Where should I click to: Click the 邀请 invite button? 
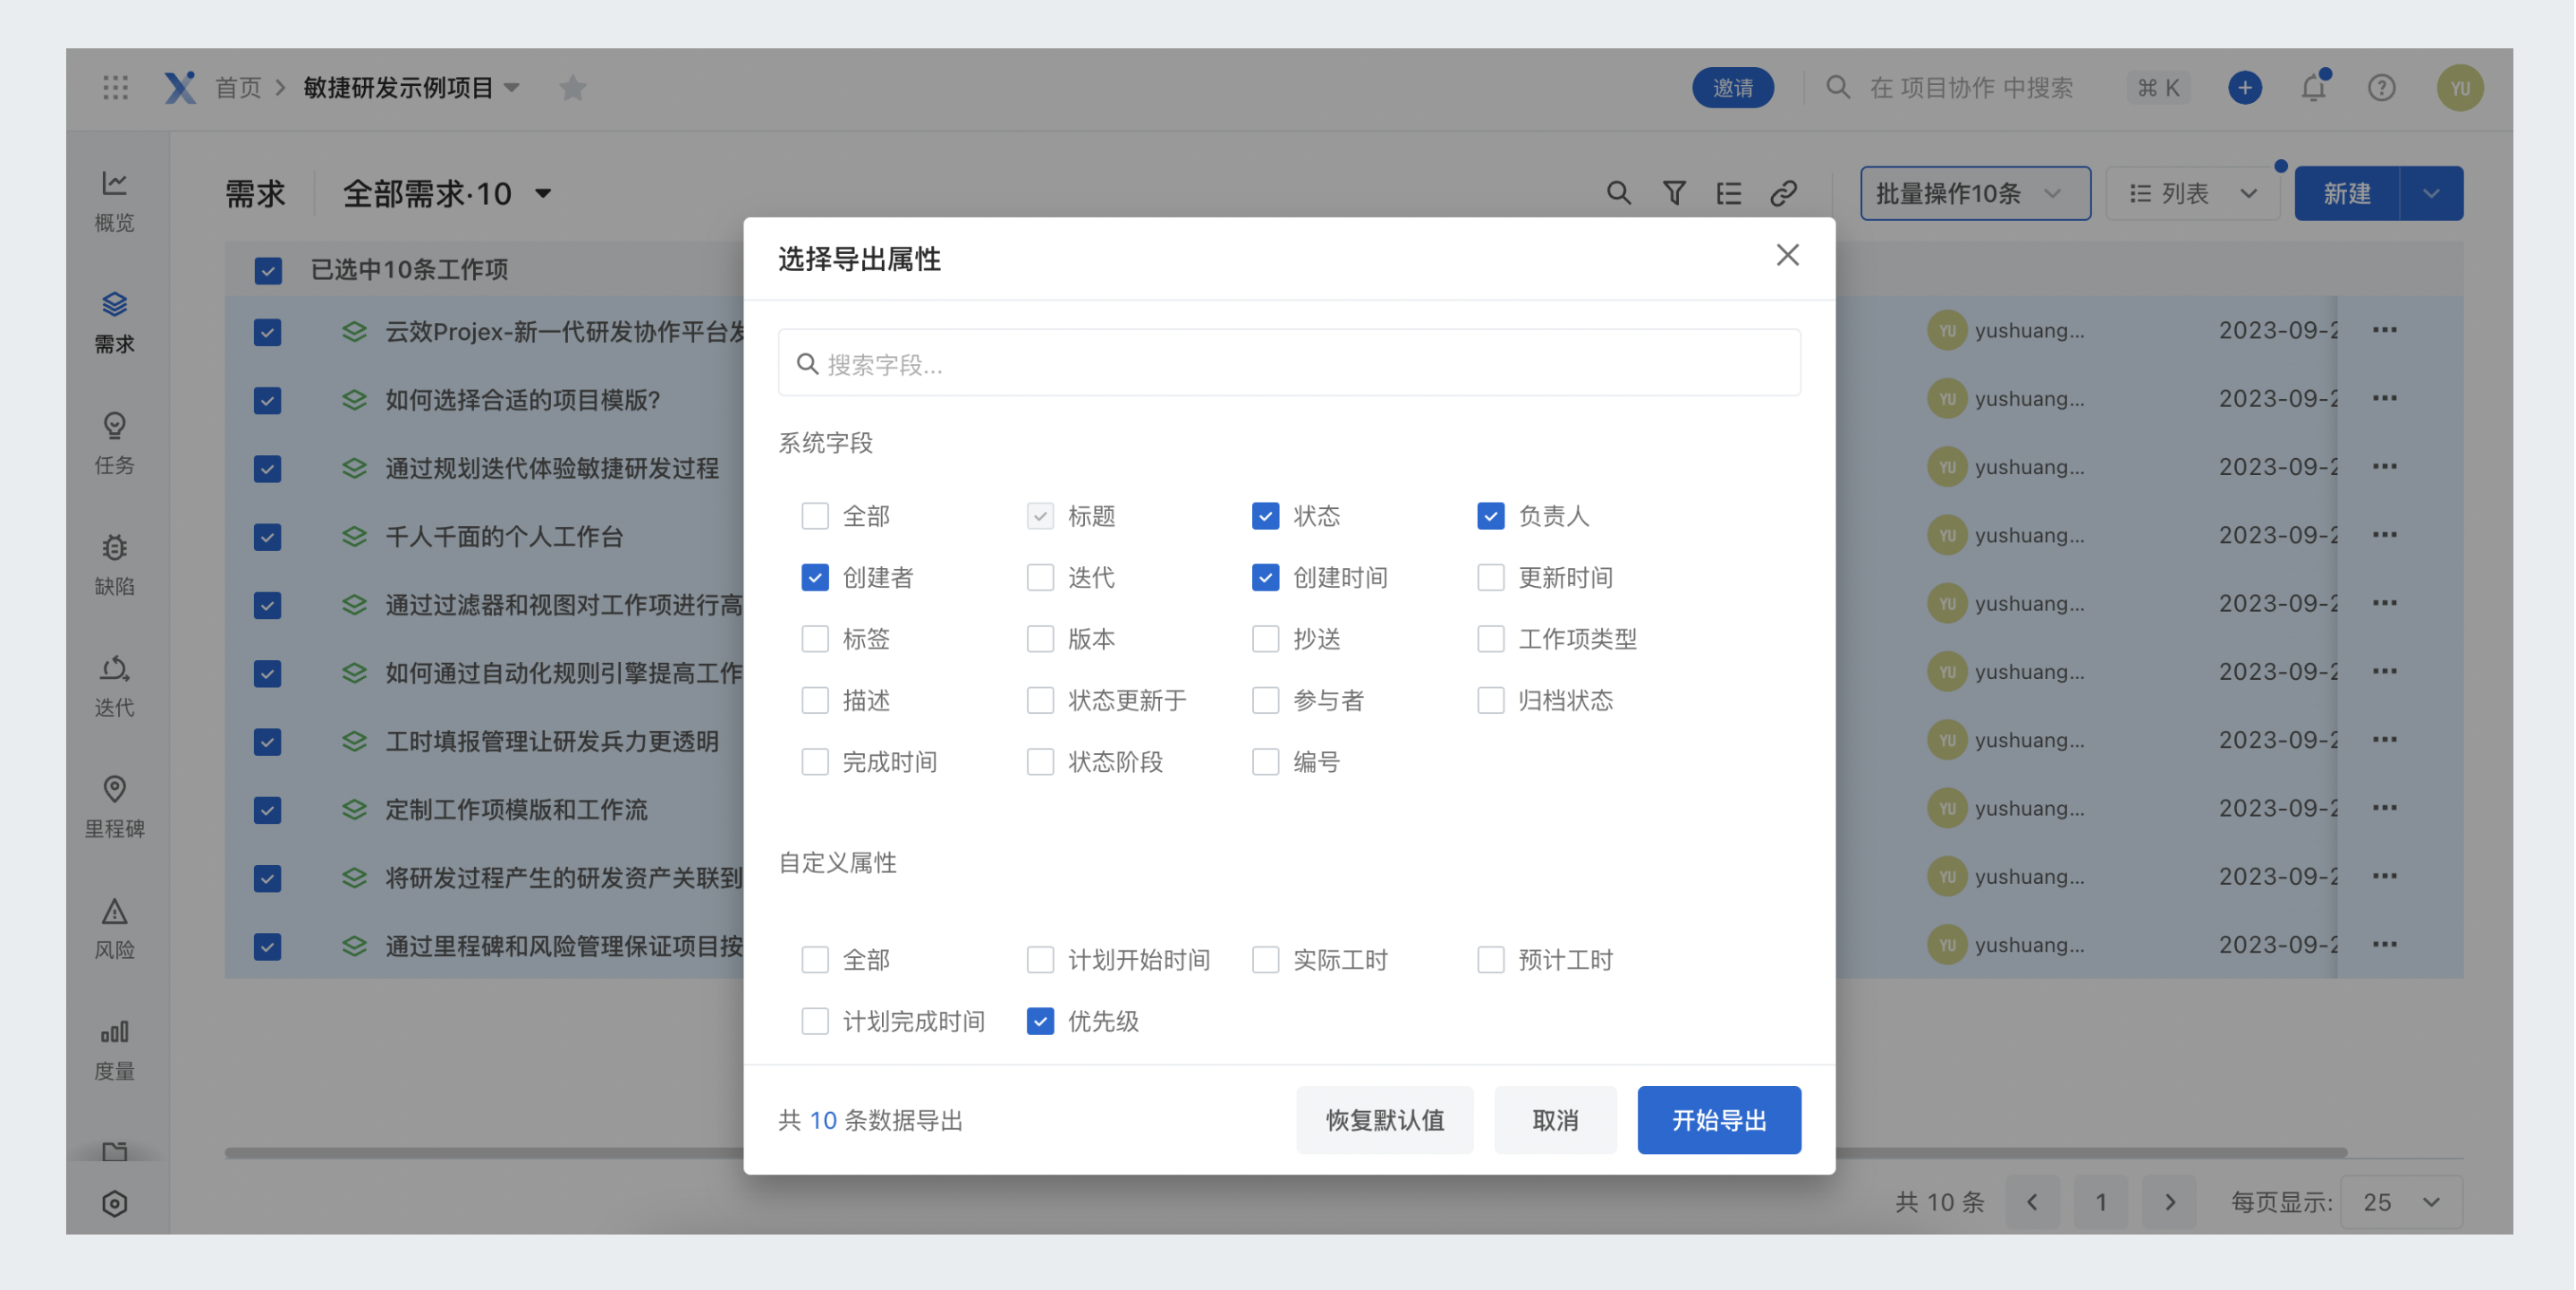pyautogui.click(x=1733, y=88)
